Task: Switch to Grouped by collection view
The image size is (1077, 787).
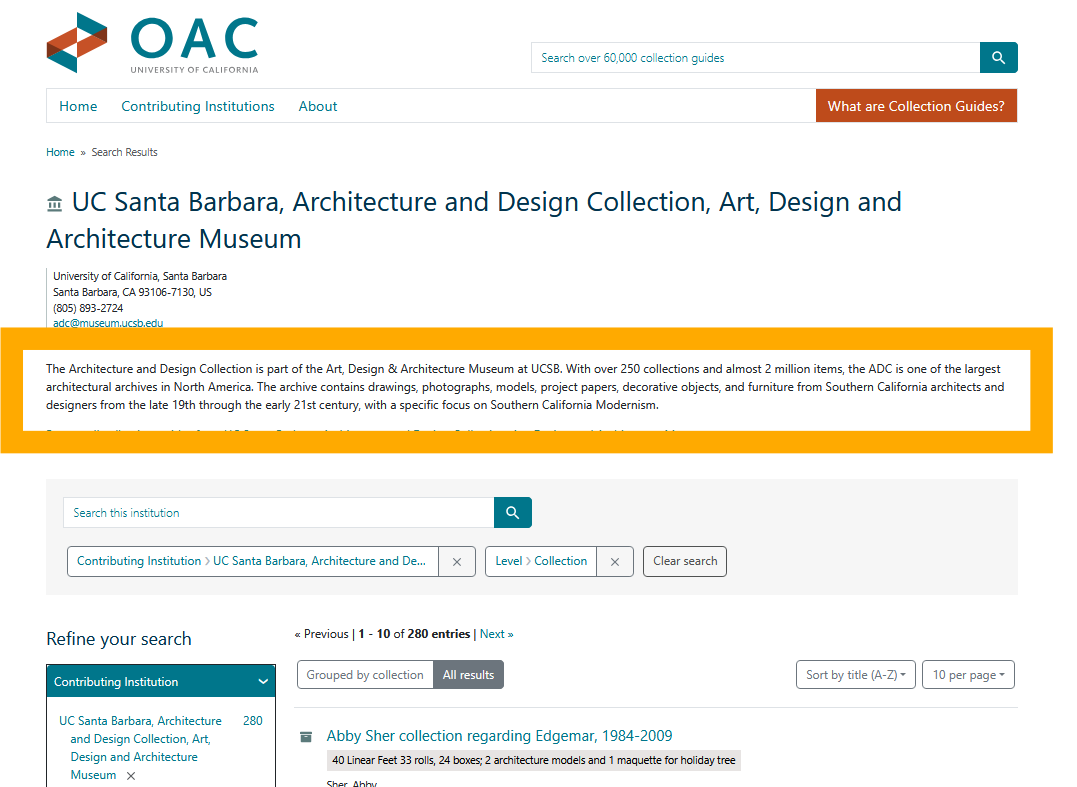Action: [365, 674]
